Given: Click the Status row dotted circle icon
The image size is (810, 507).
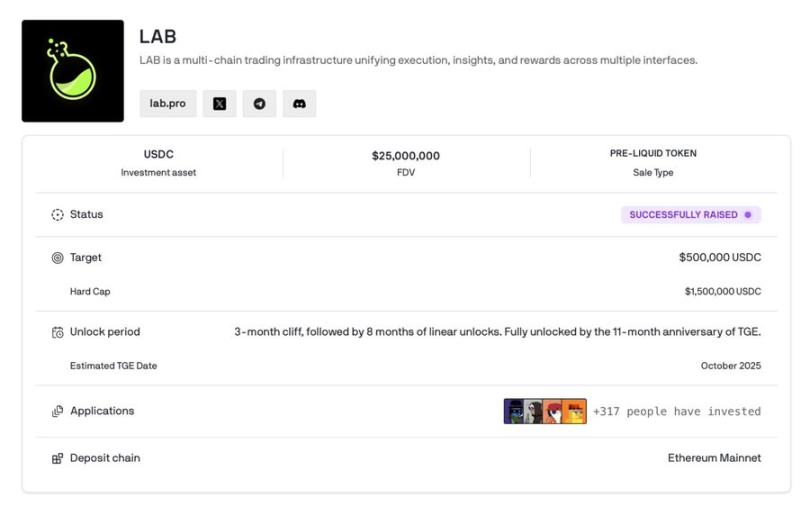Looking at the screenshot, I should [x=57, y=215].
